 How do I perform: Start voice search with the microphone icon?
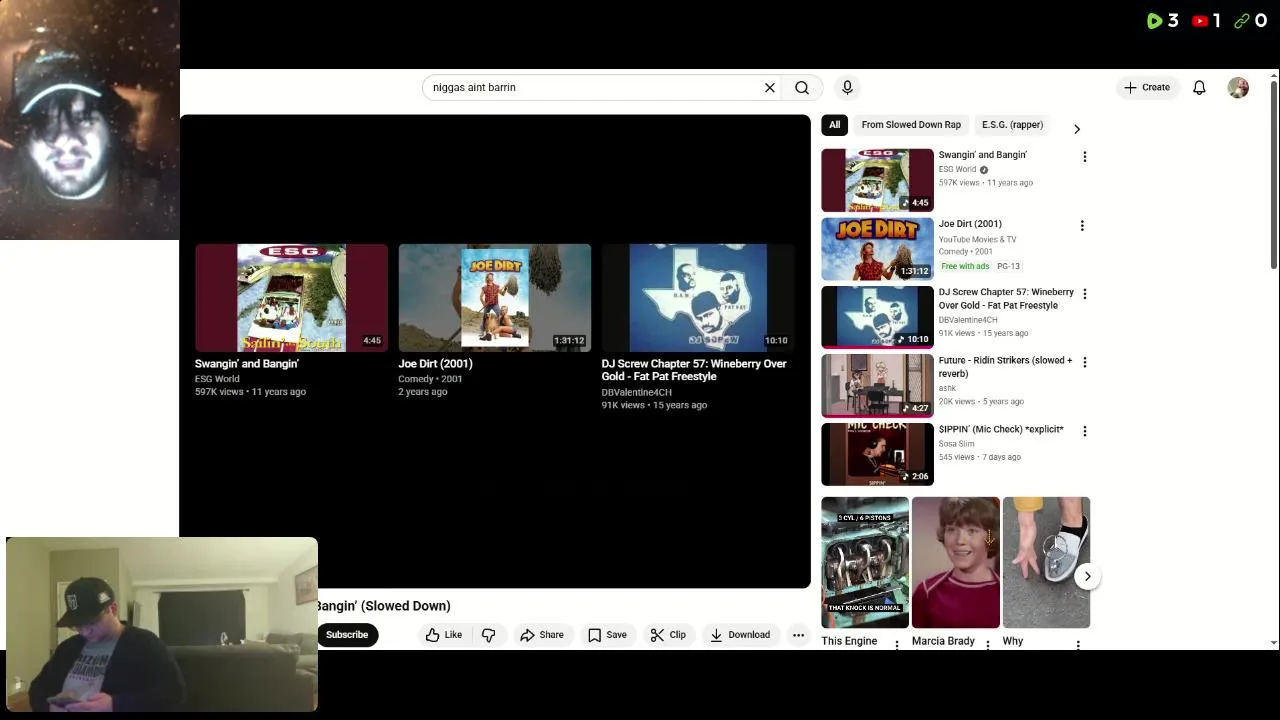(x=847, y=88)
